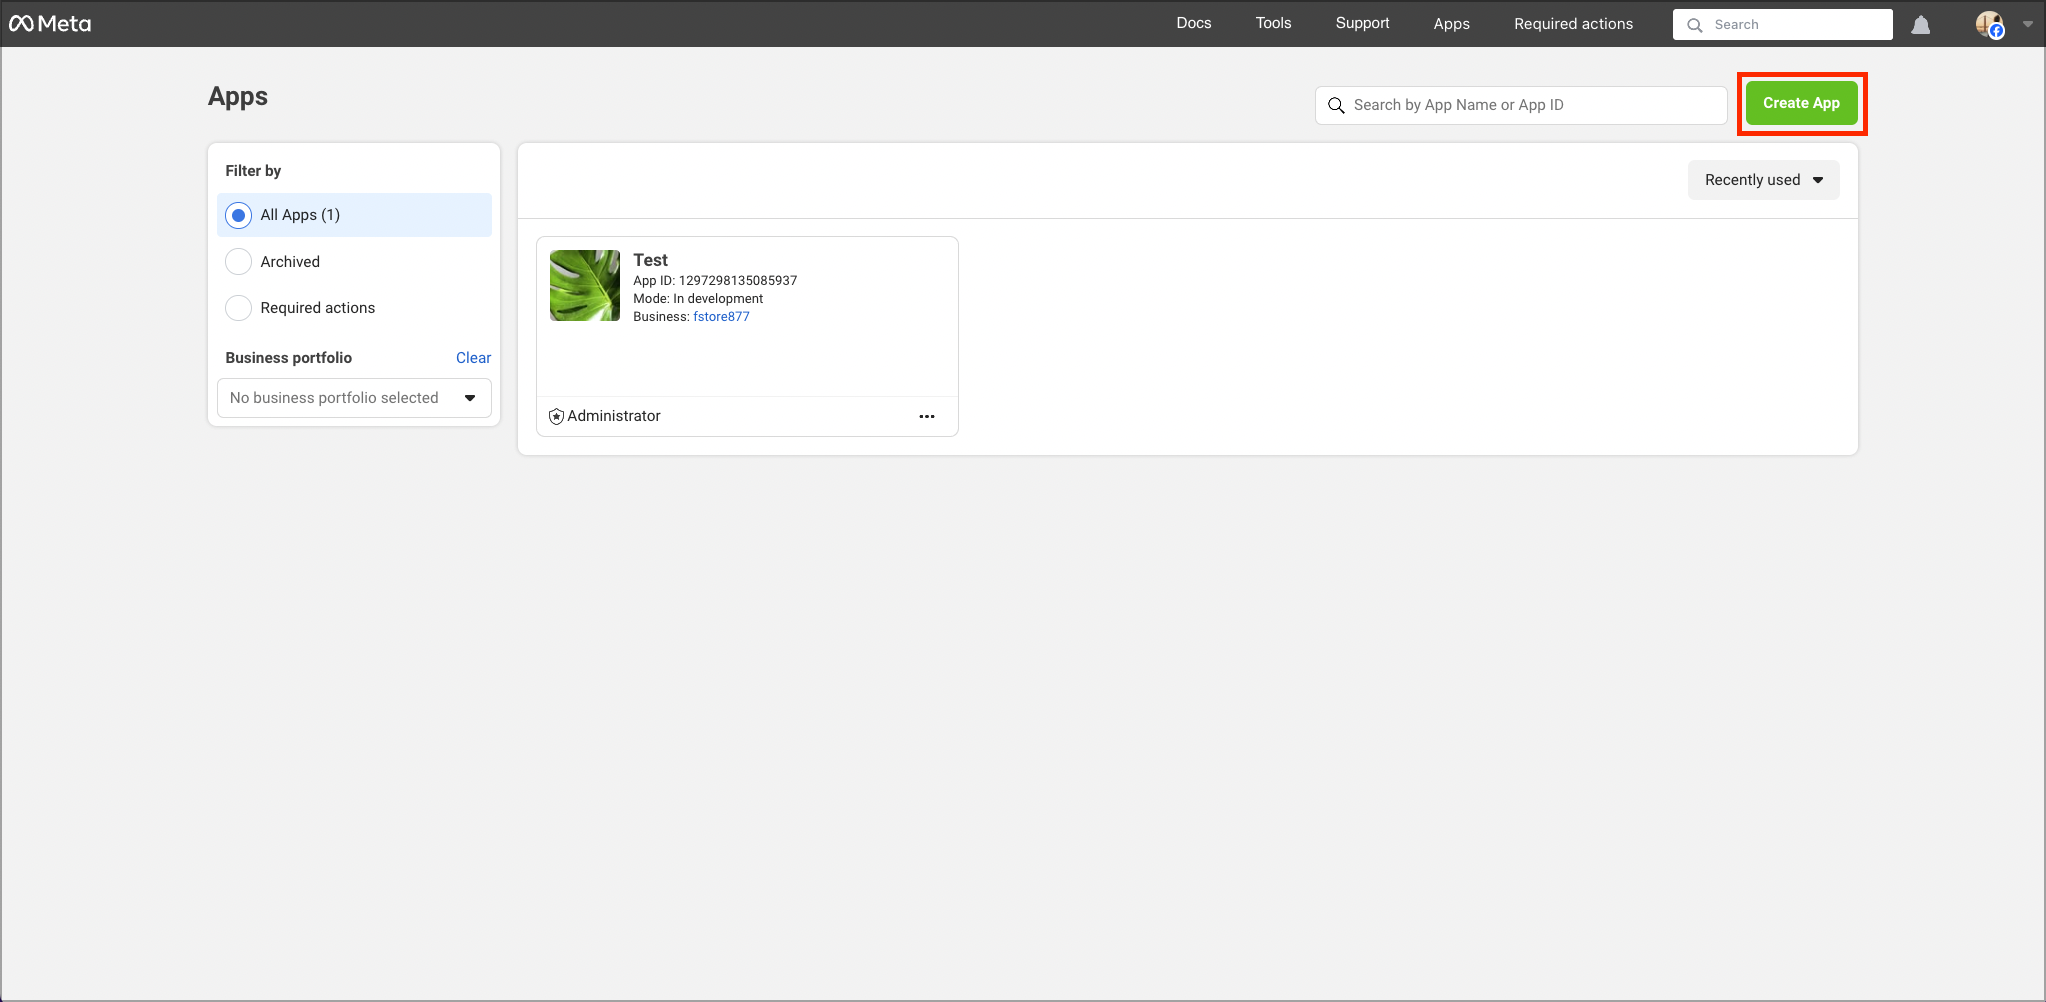Click the Mode: In development text
Image resolution: width=2046 pixels, height=1002 pixels.
[x=698, y=299]
